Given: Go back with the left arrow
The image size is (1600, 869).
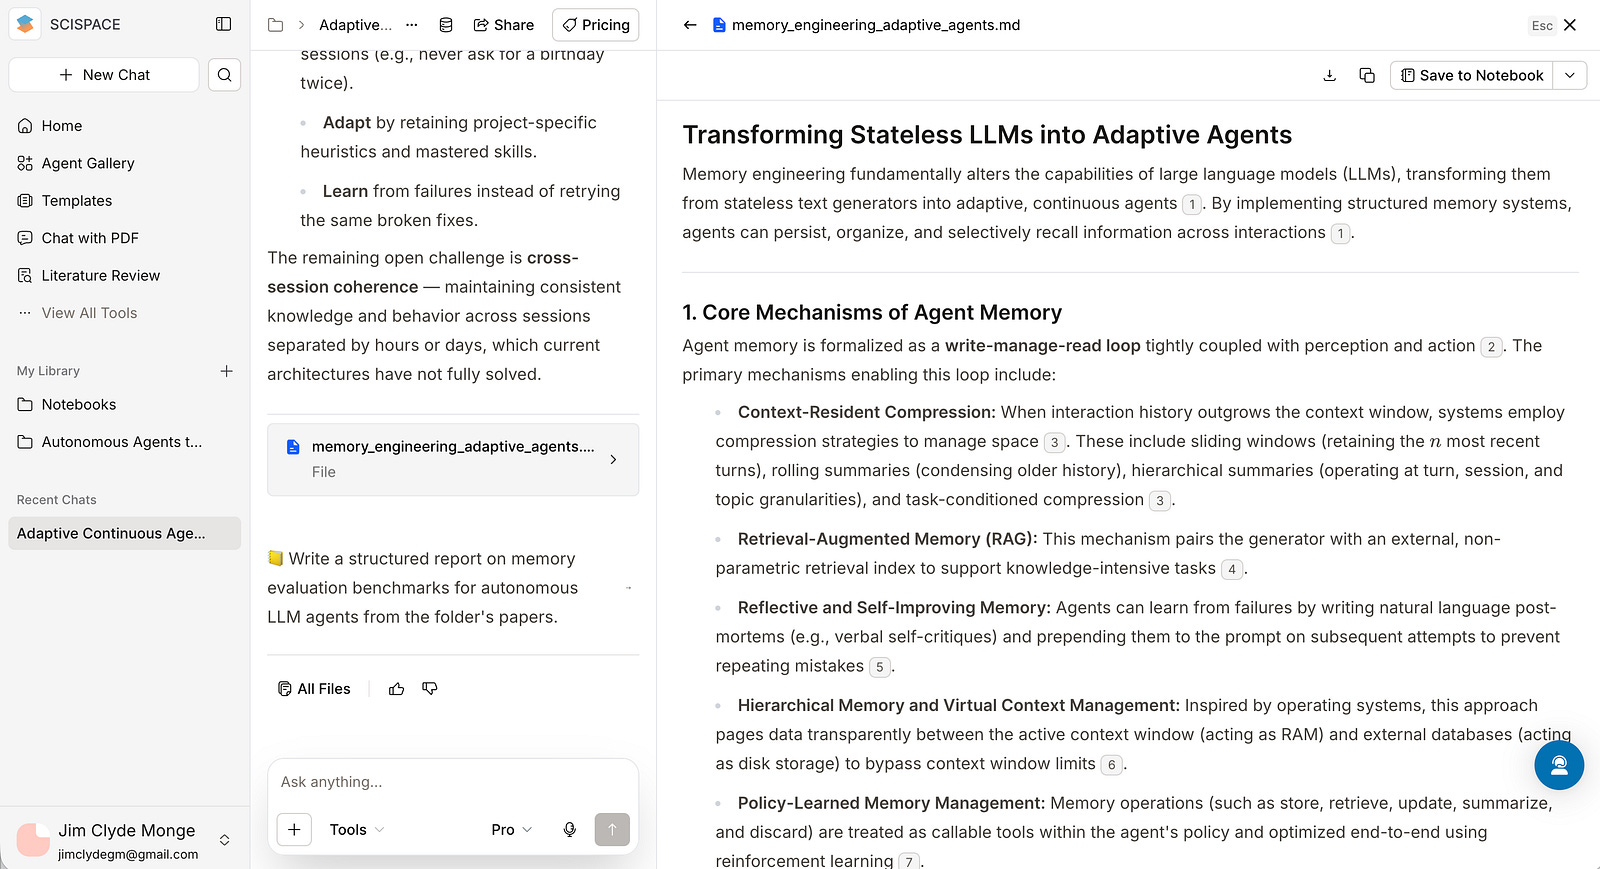Looking at the screenshot, I should pos(690,25).
